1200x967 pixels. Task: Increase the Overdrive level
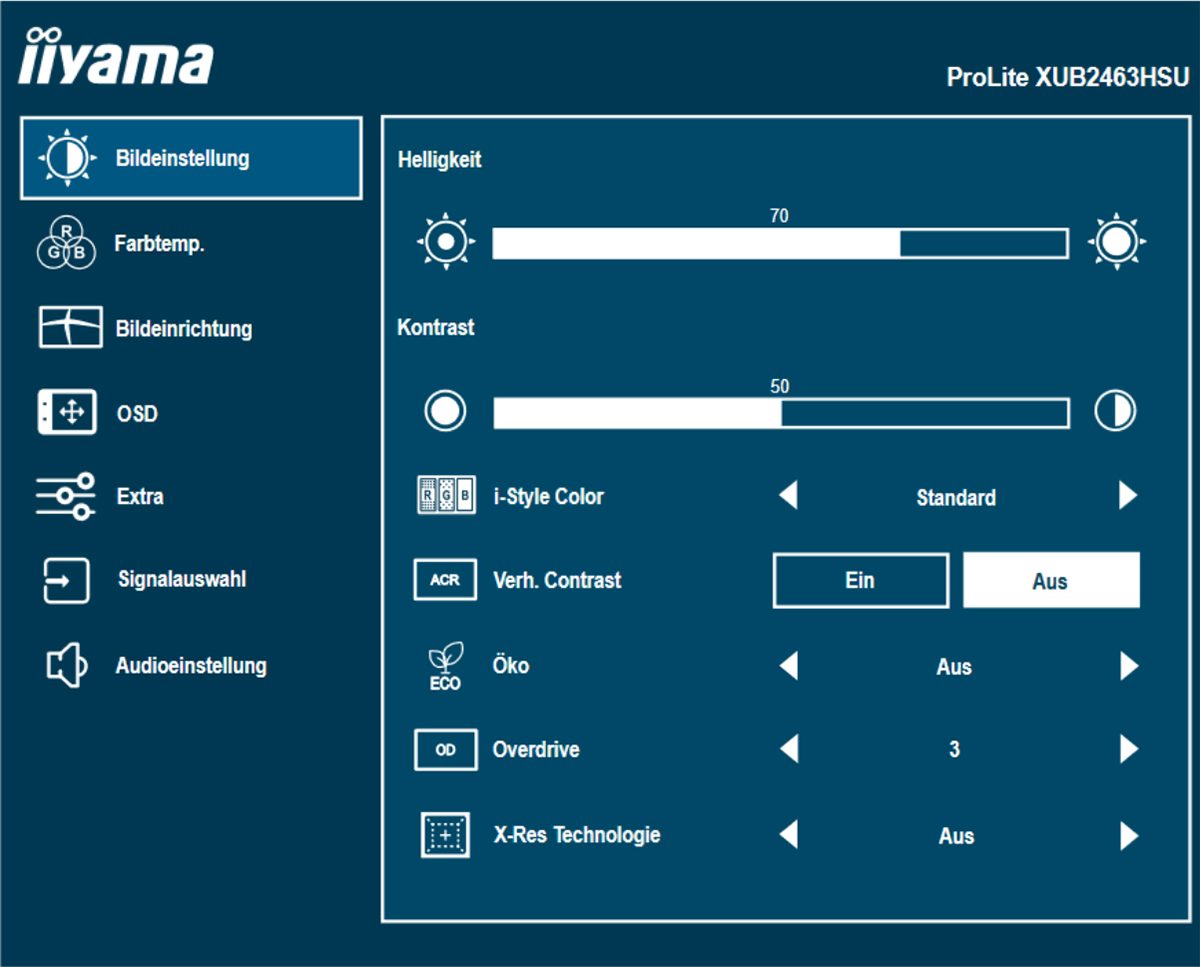(1129, 749)
